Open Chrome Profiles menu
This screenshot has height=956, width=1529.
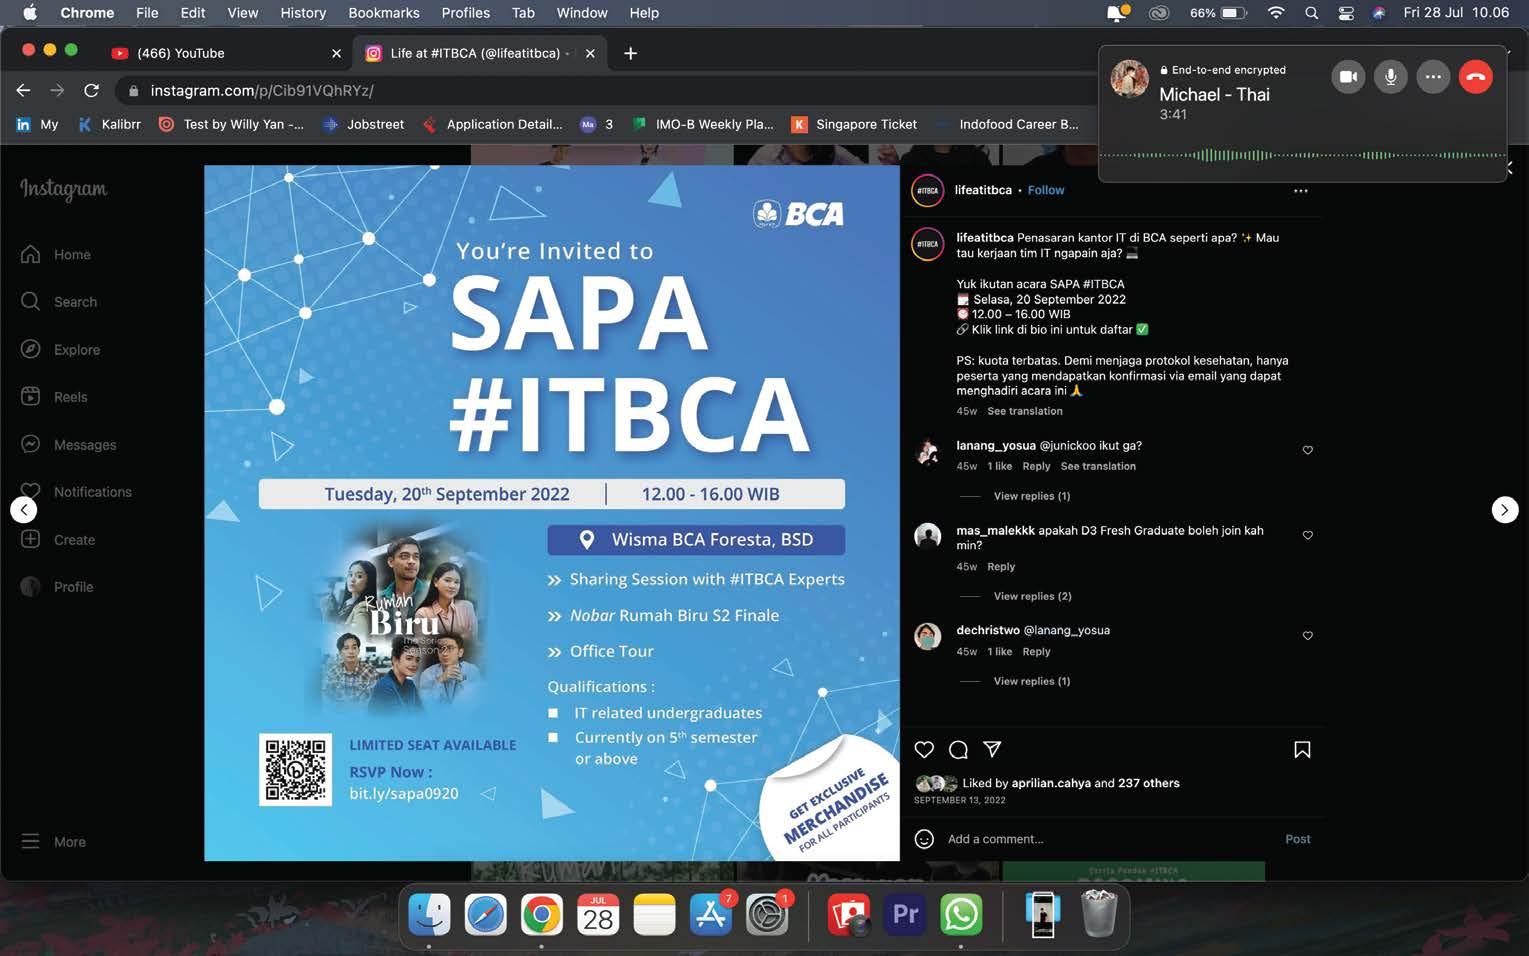466,13
